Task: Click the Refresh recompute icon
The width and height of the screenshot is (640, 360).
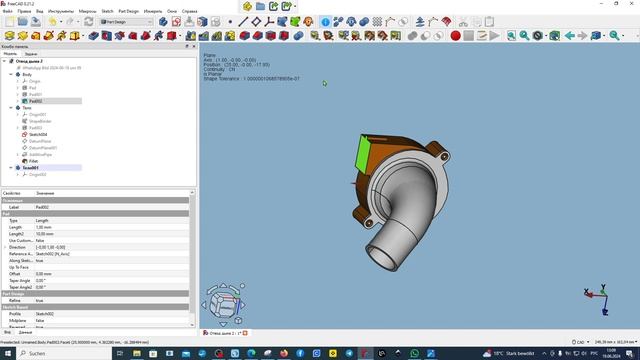Action: pos(89,22)
